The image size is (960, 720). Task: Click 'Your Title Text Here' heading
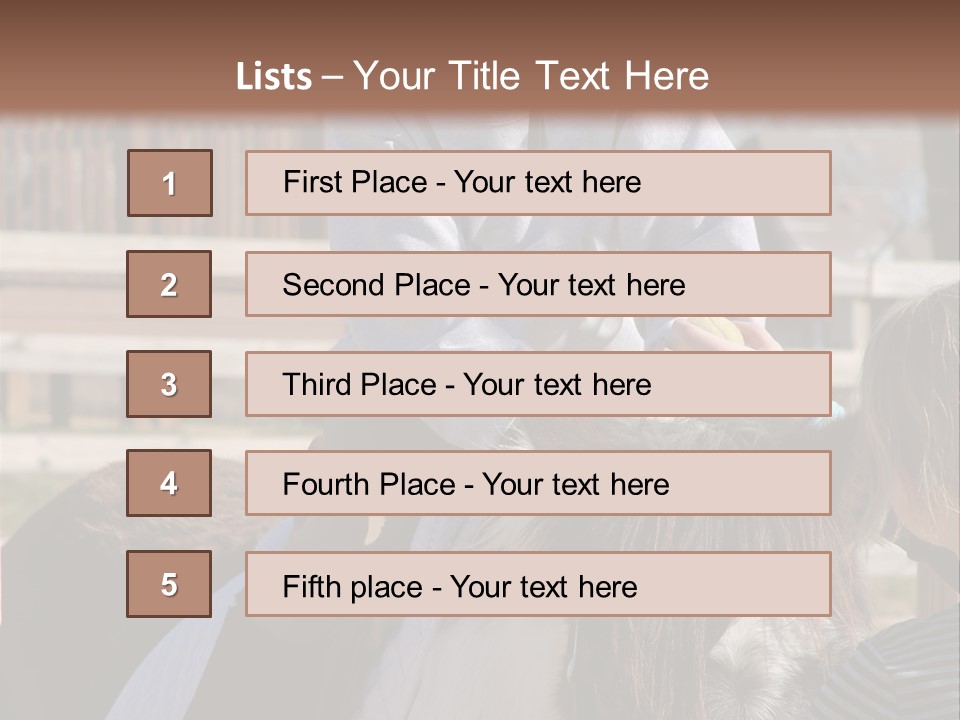(x=531, y=76)
